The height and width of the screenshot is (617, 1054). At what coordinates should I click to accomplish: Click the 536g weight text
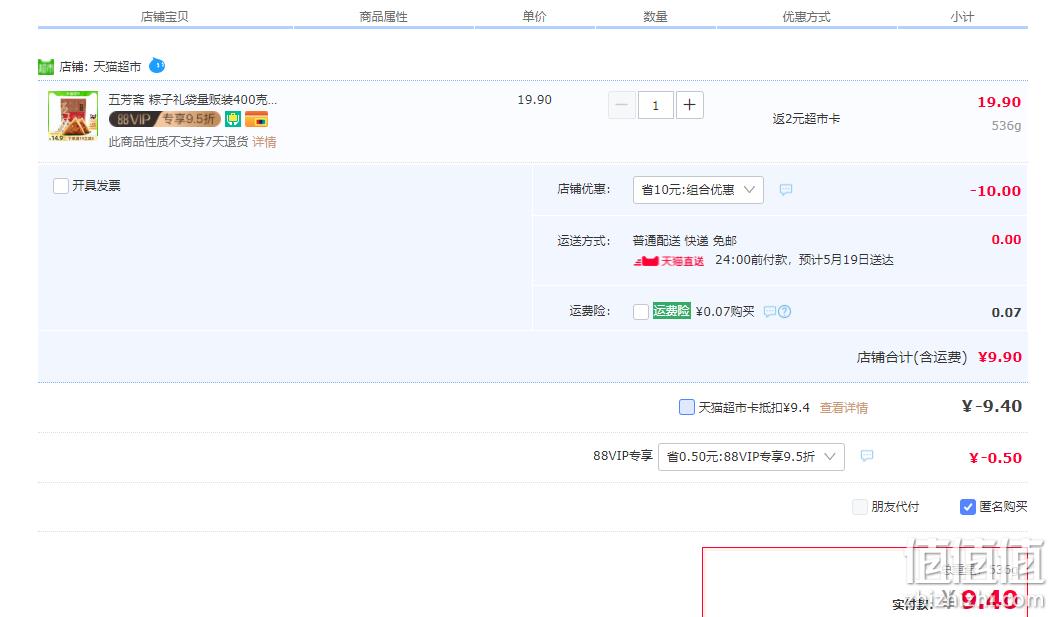(x=1006, y=126)
